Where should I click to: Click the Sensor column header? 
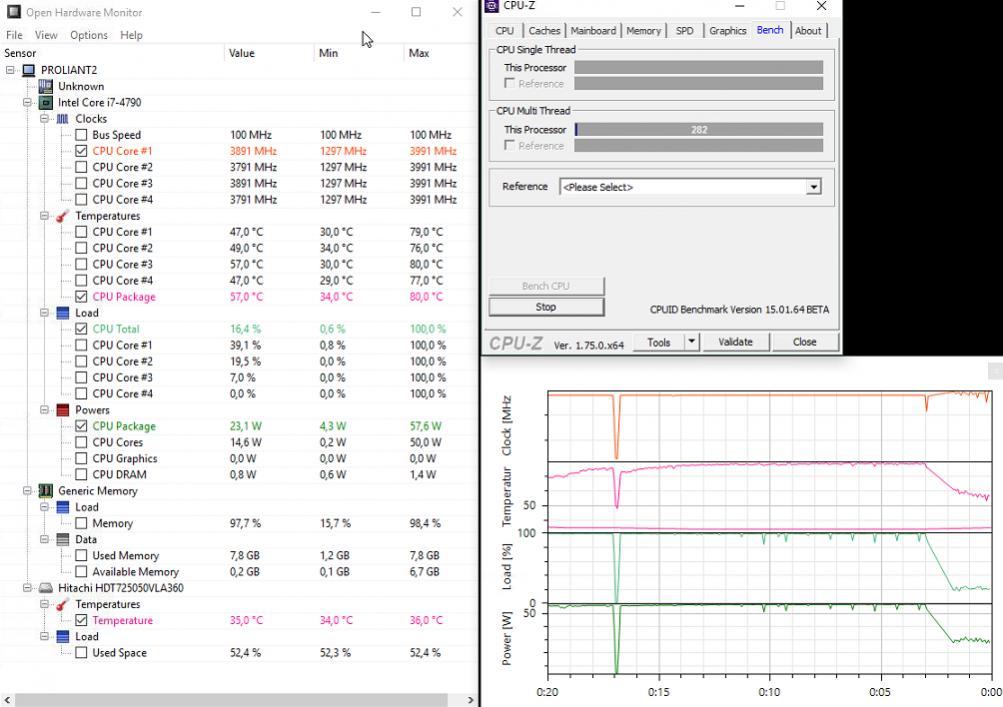click(112, 53)
